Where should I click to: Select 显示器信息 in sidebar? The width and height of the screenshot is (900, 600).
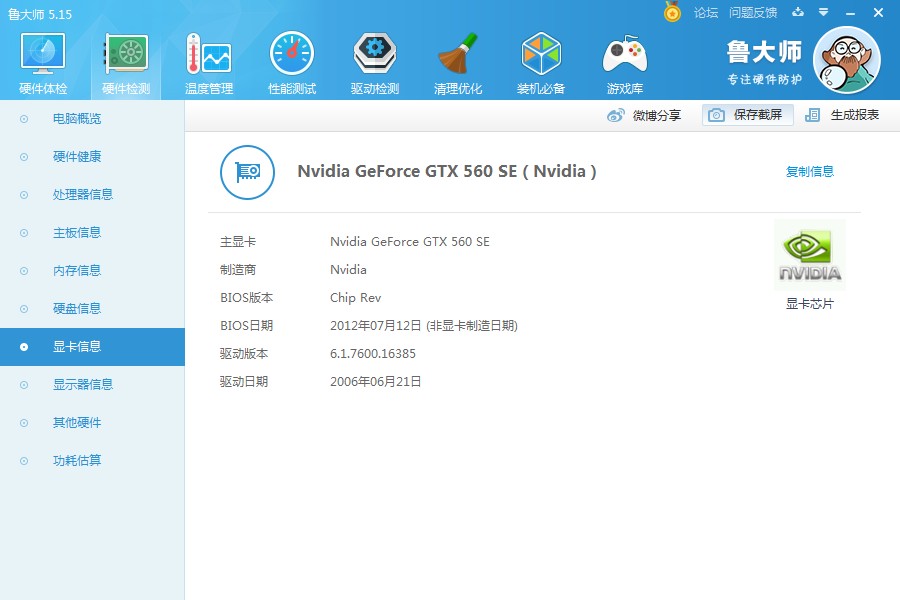point(92,385)
